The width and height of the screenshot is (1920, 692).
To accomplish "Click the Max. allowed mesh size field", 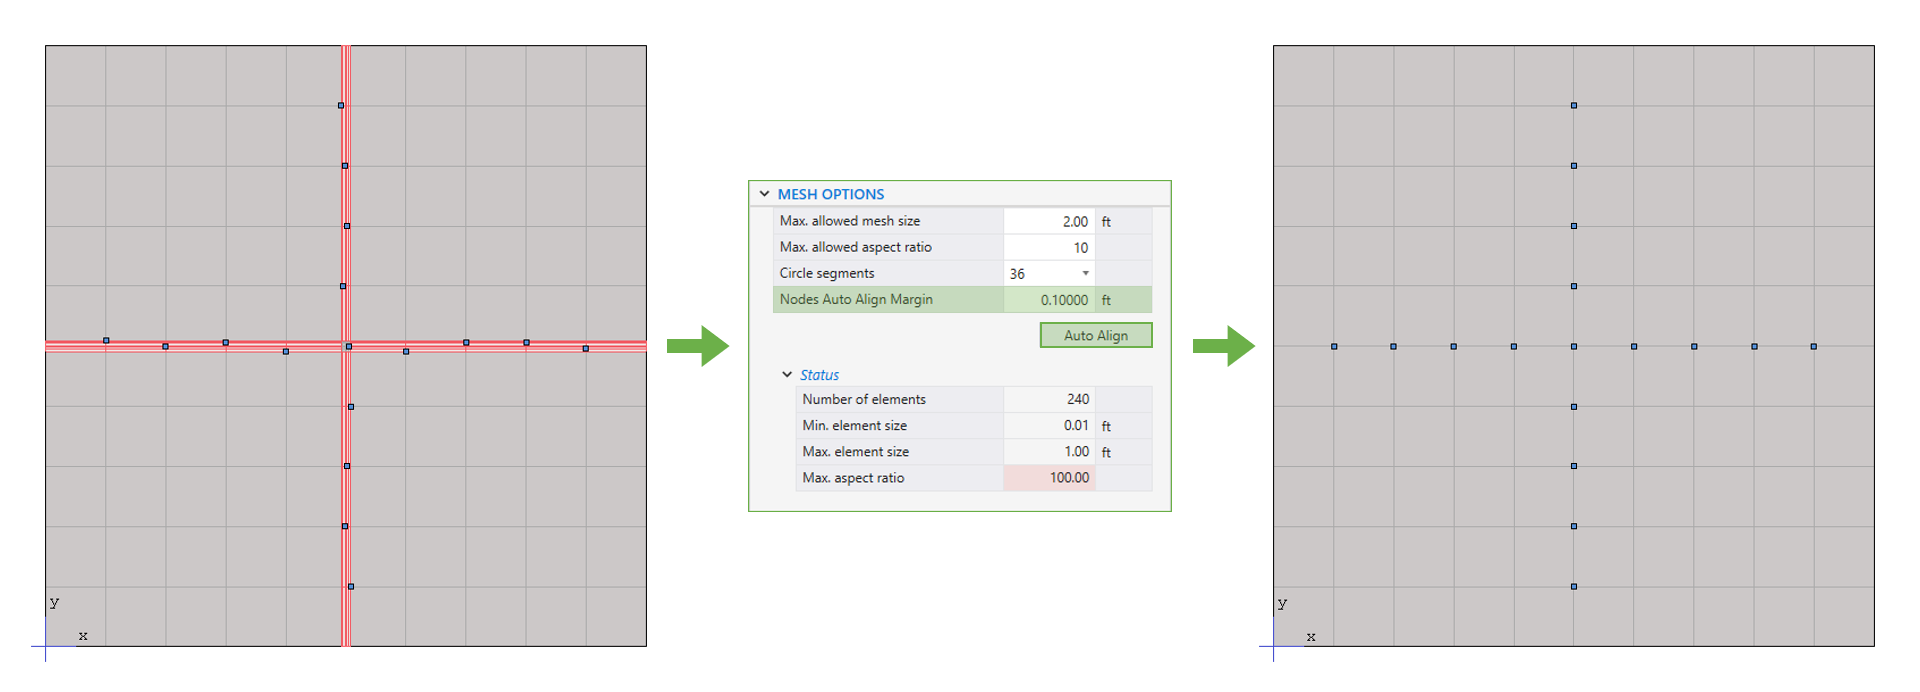I will pyautogui.click(x=1048, y=221).
